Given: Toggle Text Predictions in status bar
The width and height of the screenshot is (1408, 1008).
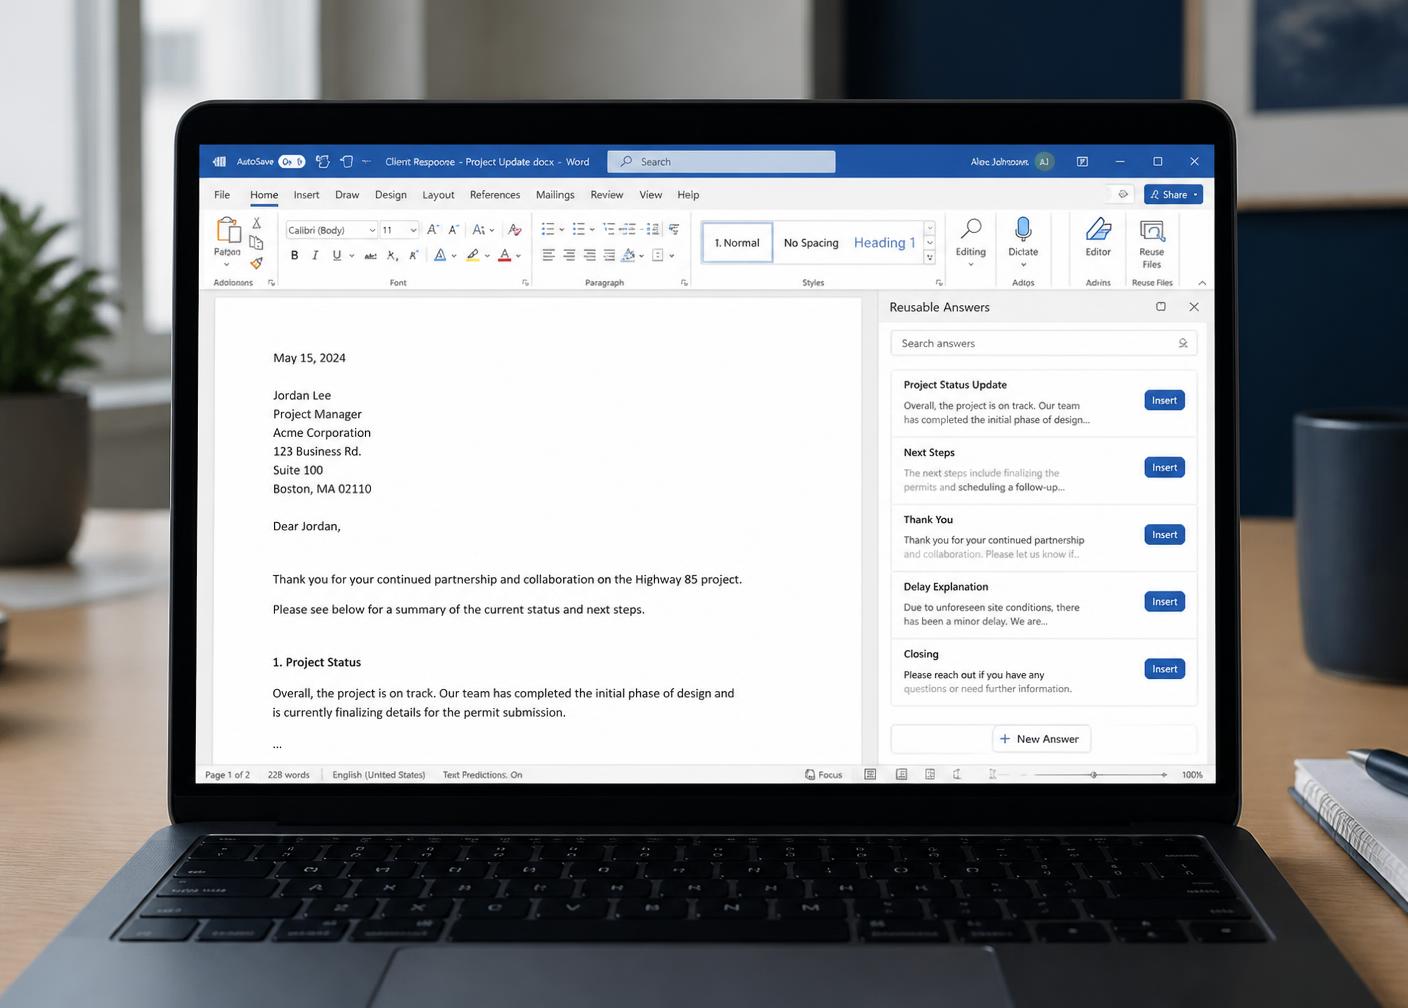Looking at the screenshot, I should click(482, 775).
